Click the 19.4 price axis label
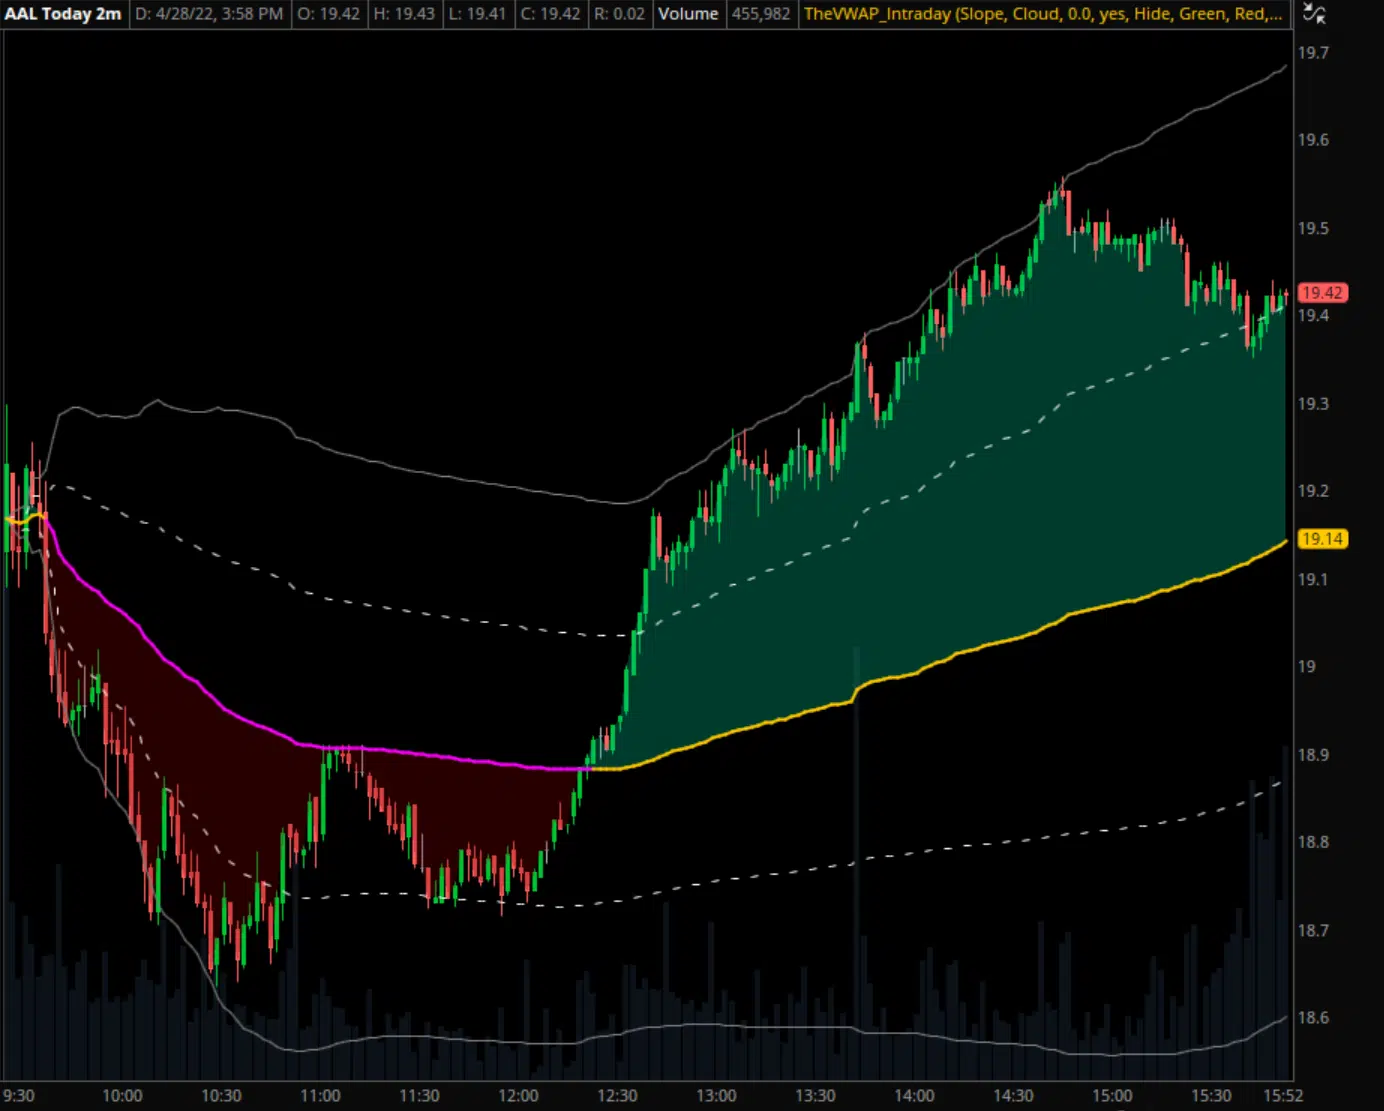The image size is (1384, 1111). pos(1313,316)
